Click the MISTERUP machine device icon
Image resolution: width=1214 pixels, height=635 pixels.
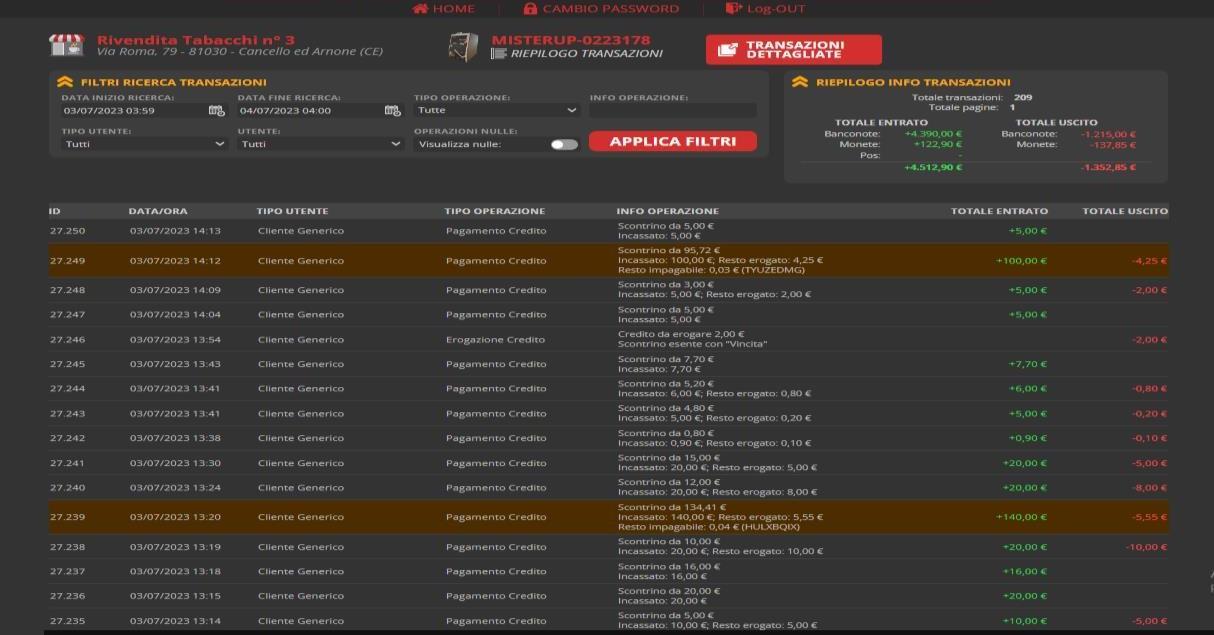click(463, 46)
